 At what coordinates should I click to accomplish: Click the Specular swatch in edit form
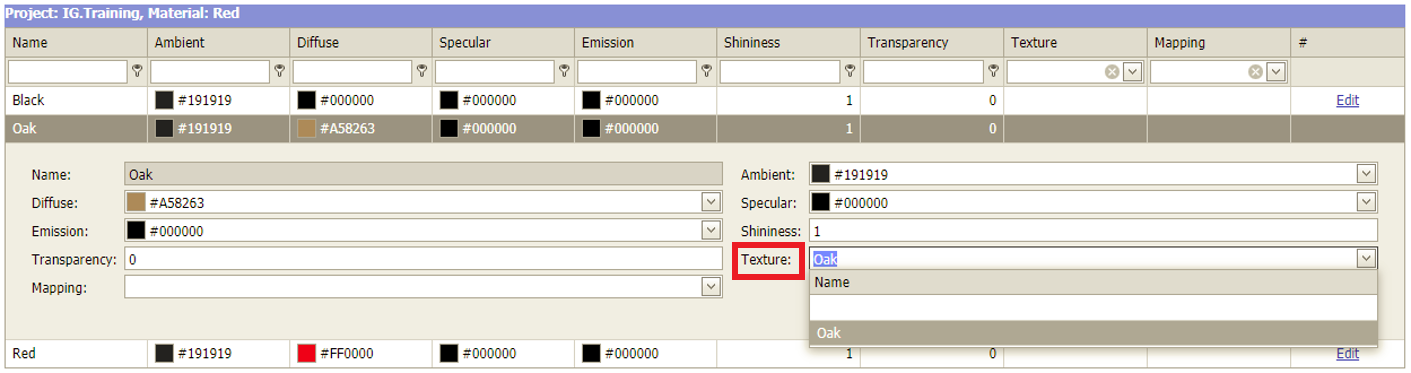coord(821,203)
